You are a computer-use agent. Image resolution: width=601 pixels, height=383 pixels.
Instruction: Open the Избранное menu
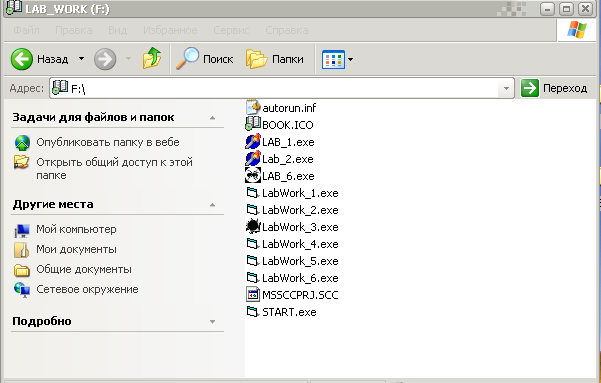[x=170, y=30]
